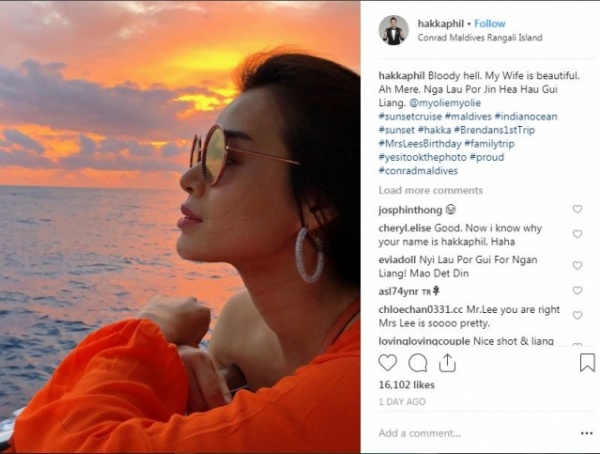Like the post with heart icon

[x=388, y=363]
